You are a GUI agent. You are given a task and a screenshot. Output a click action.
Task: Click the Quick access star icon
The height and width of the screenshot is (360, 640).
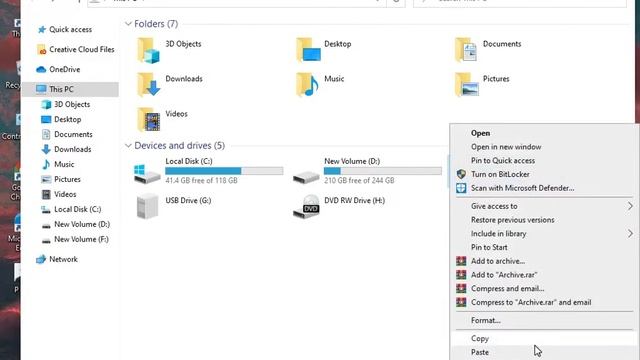pos(41,29)
